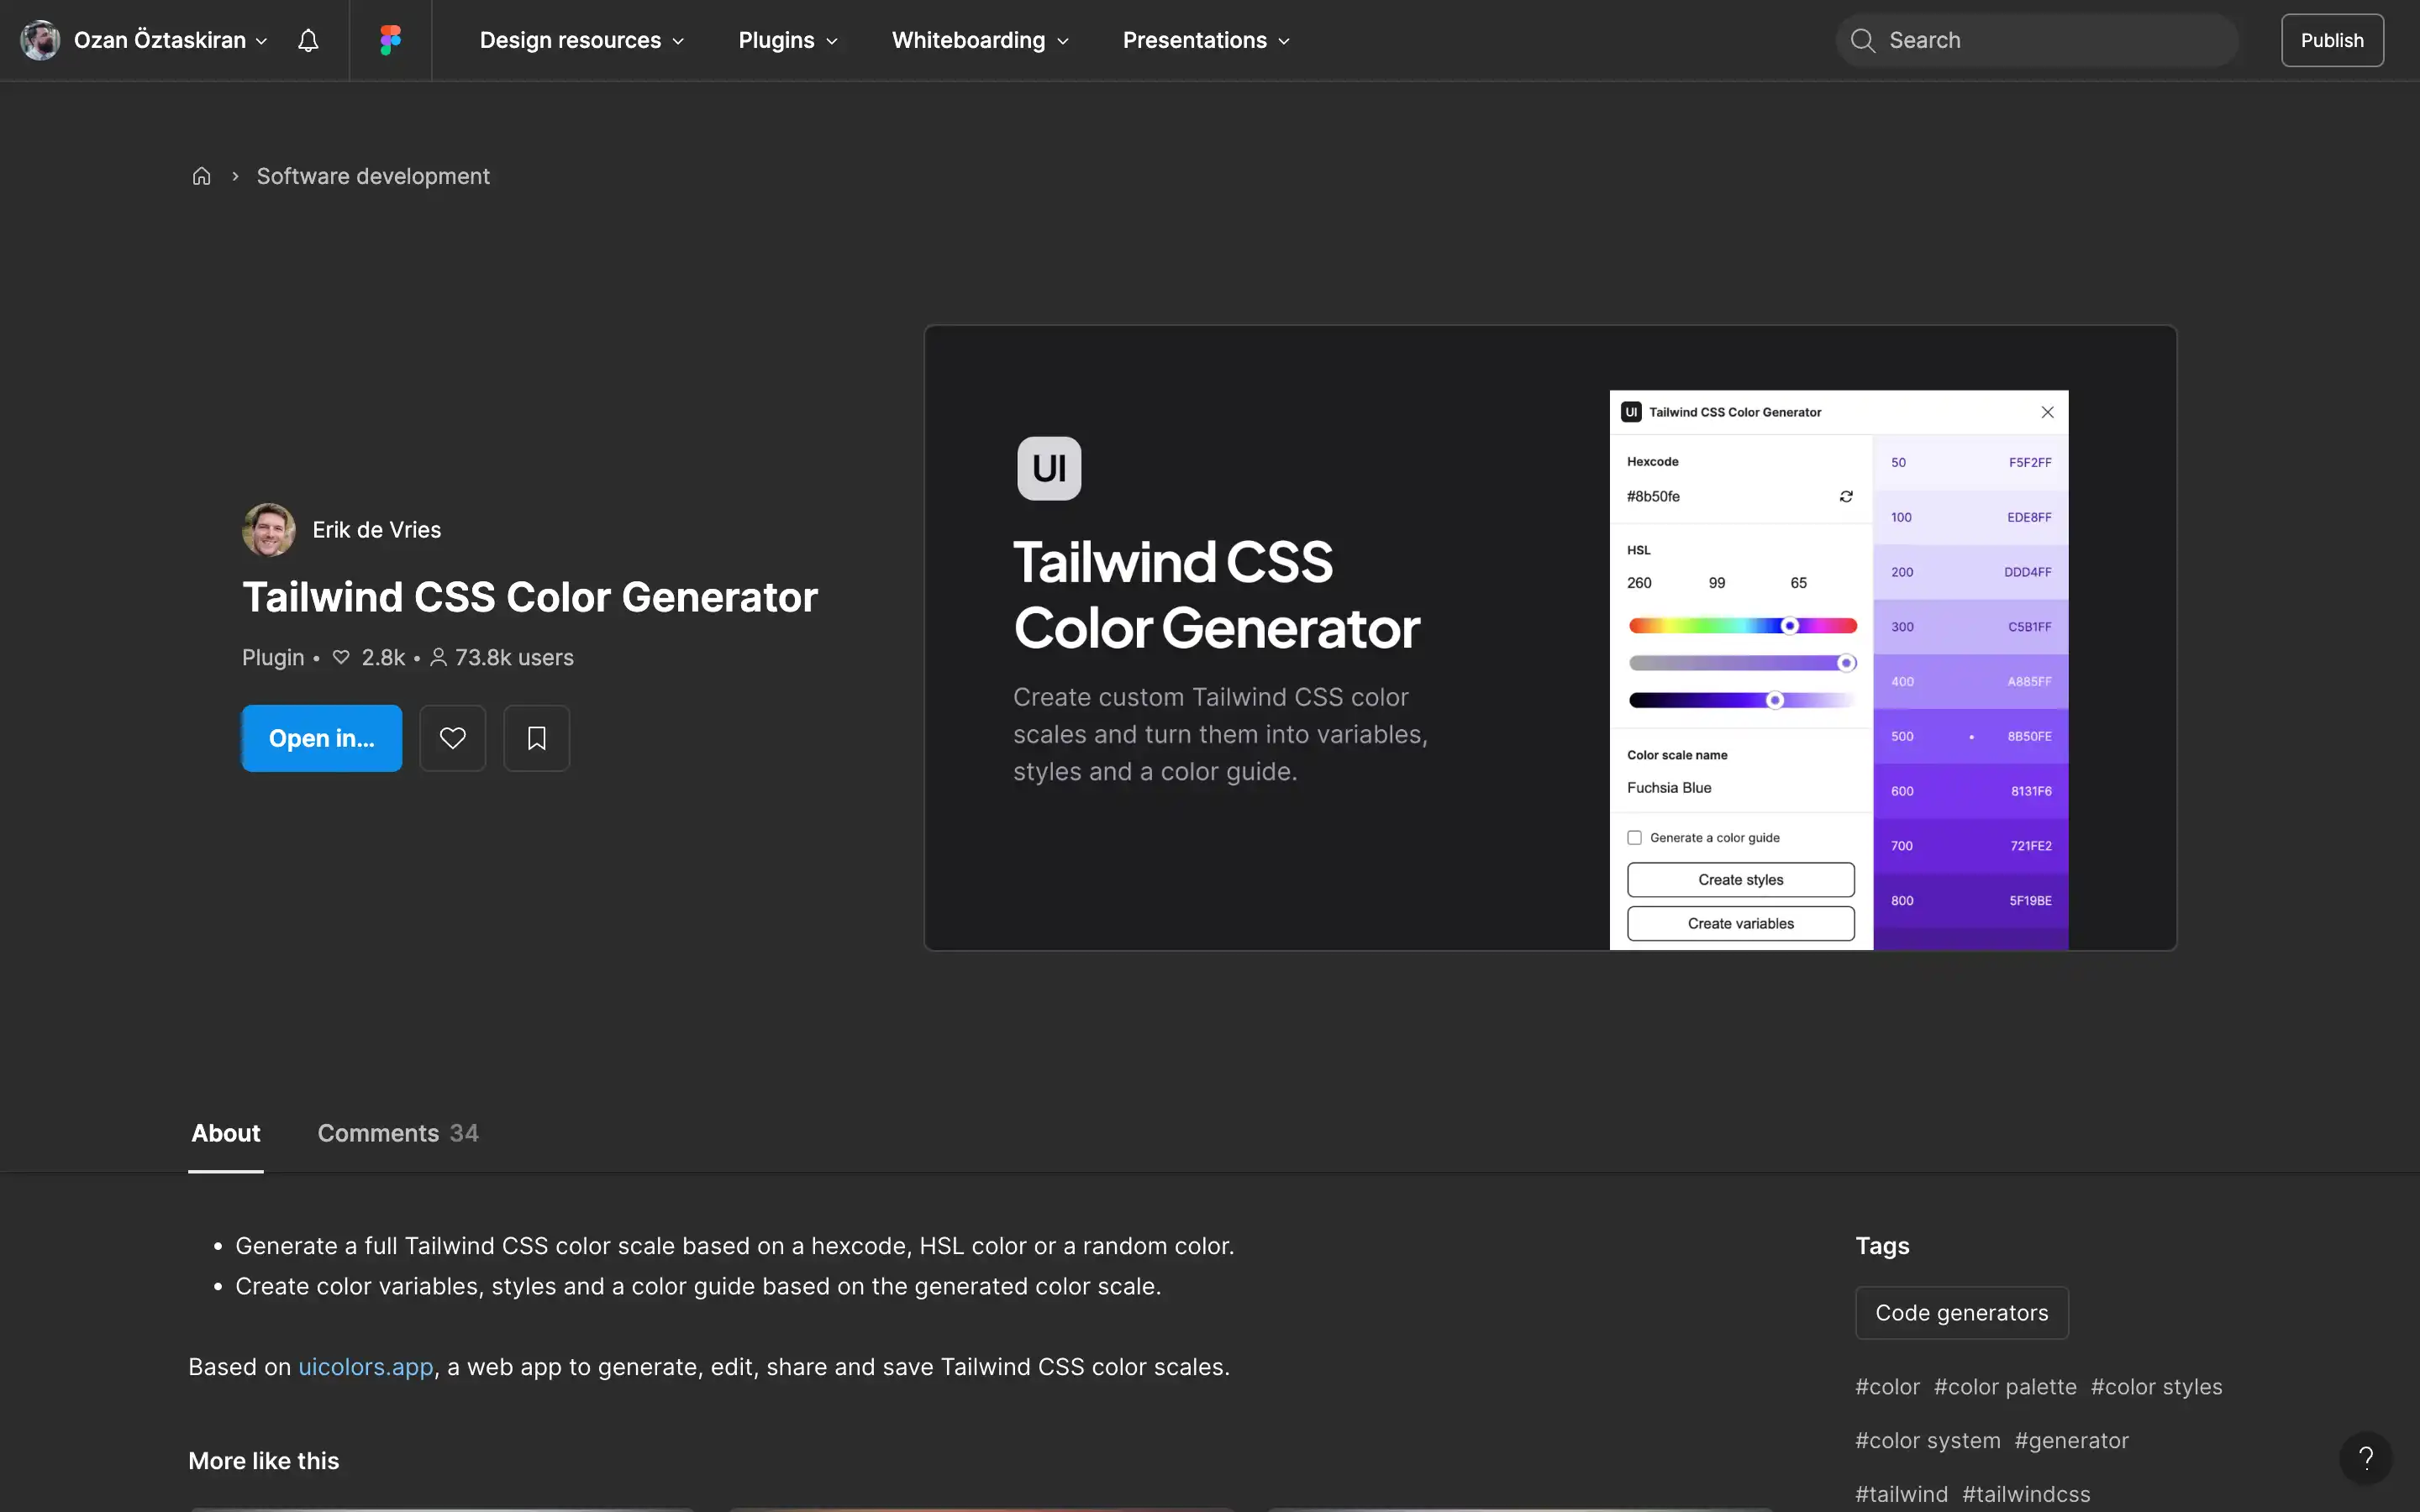The width and height of the screenshot is (2420, 1512).
Task: Toggle Generate a color guide checkbox
Action: [1634, 838]
